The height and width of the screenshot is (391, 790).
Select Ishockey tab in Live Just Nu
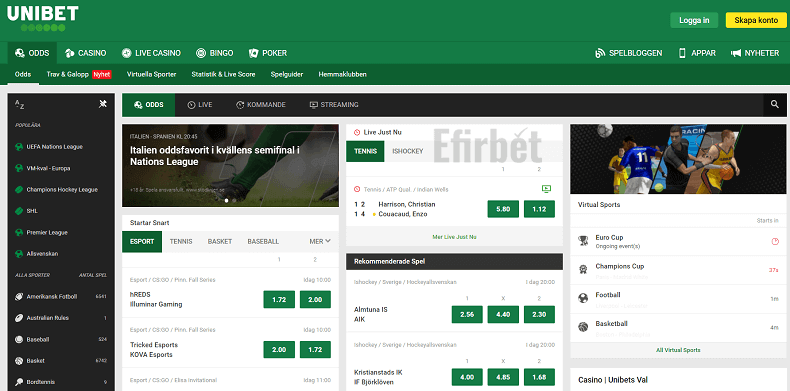(408, 151)
